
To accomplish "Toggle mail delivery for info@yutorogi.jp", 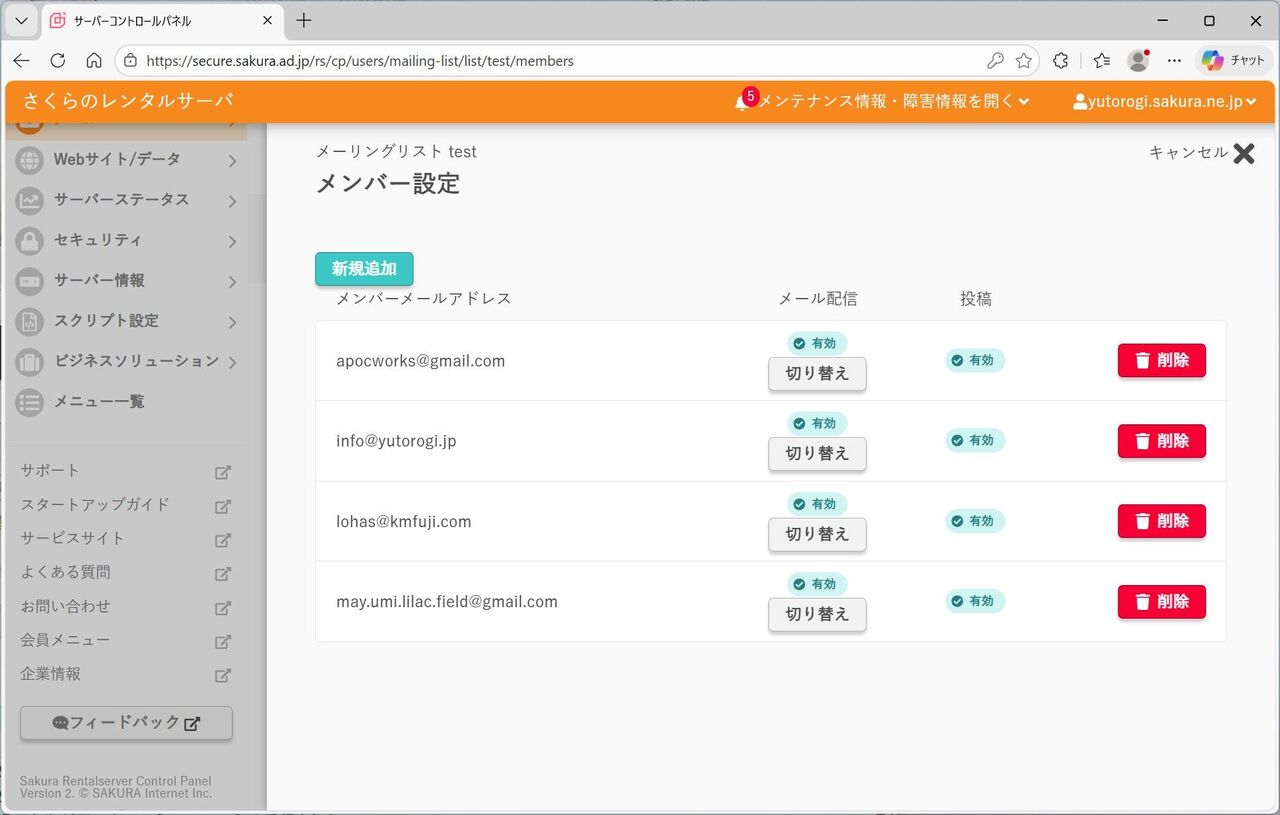I will [x=817, y=454].
